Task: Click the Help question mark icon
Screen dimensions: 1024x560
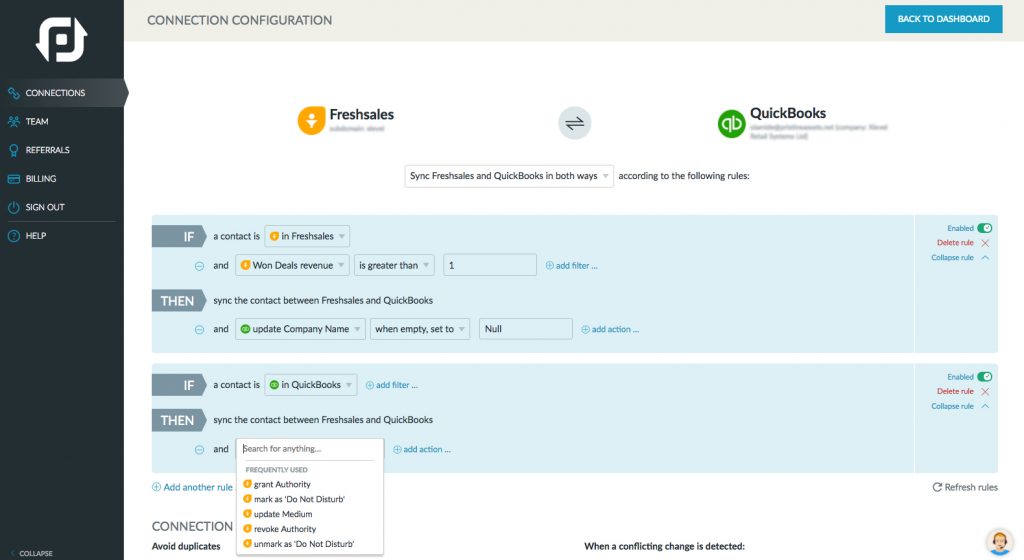Action: [x=14, y=236]
